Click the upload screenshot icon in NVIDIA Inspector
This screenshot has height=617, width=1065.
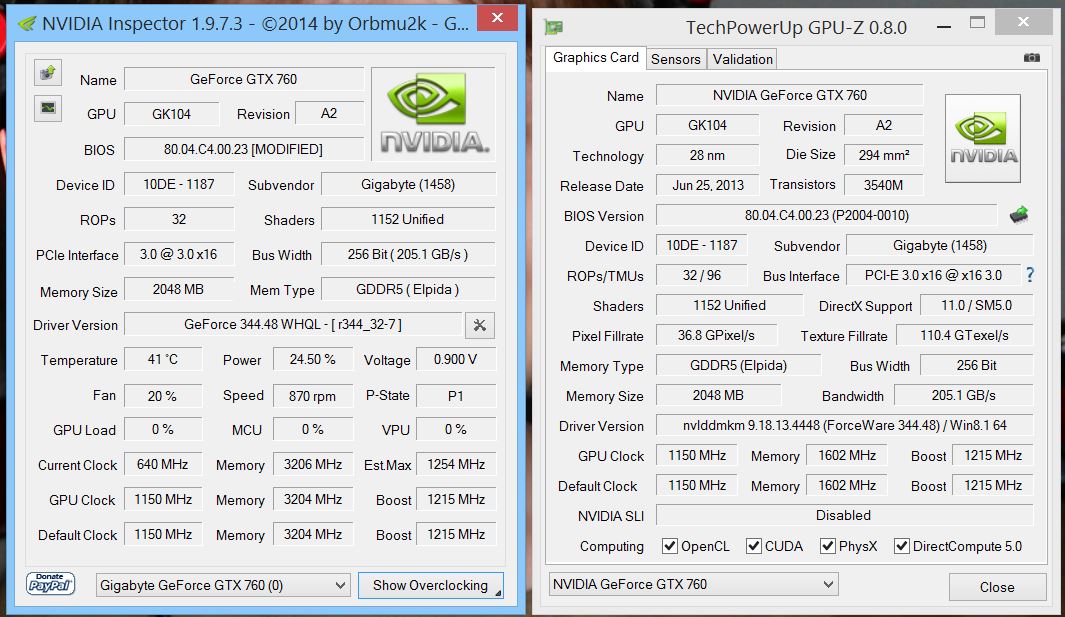click(x=48, y=72)
